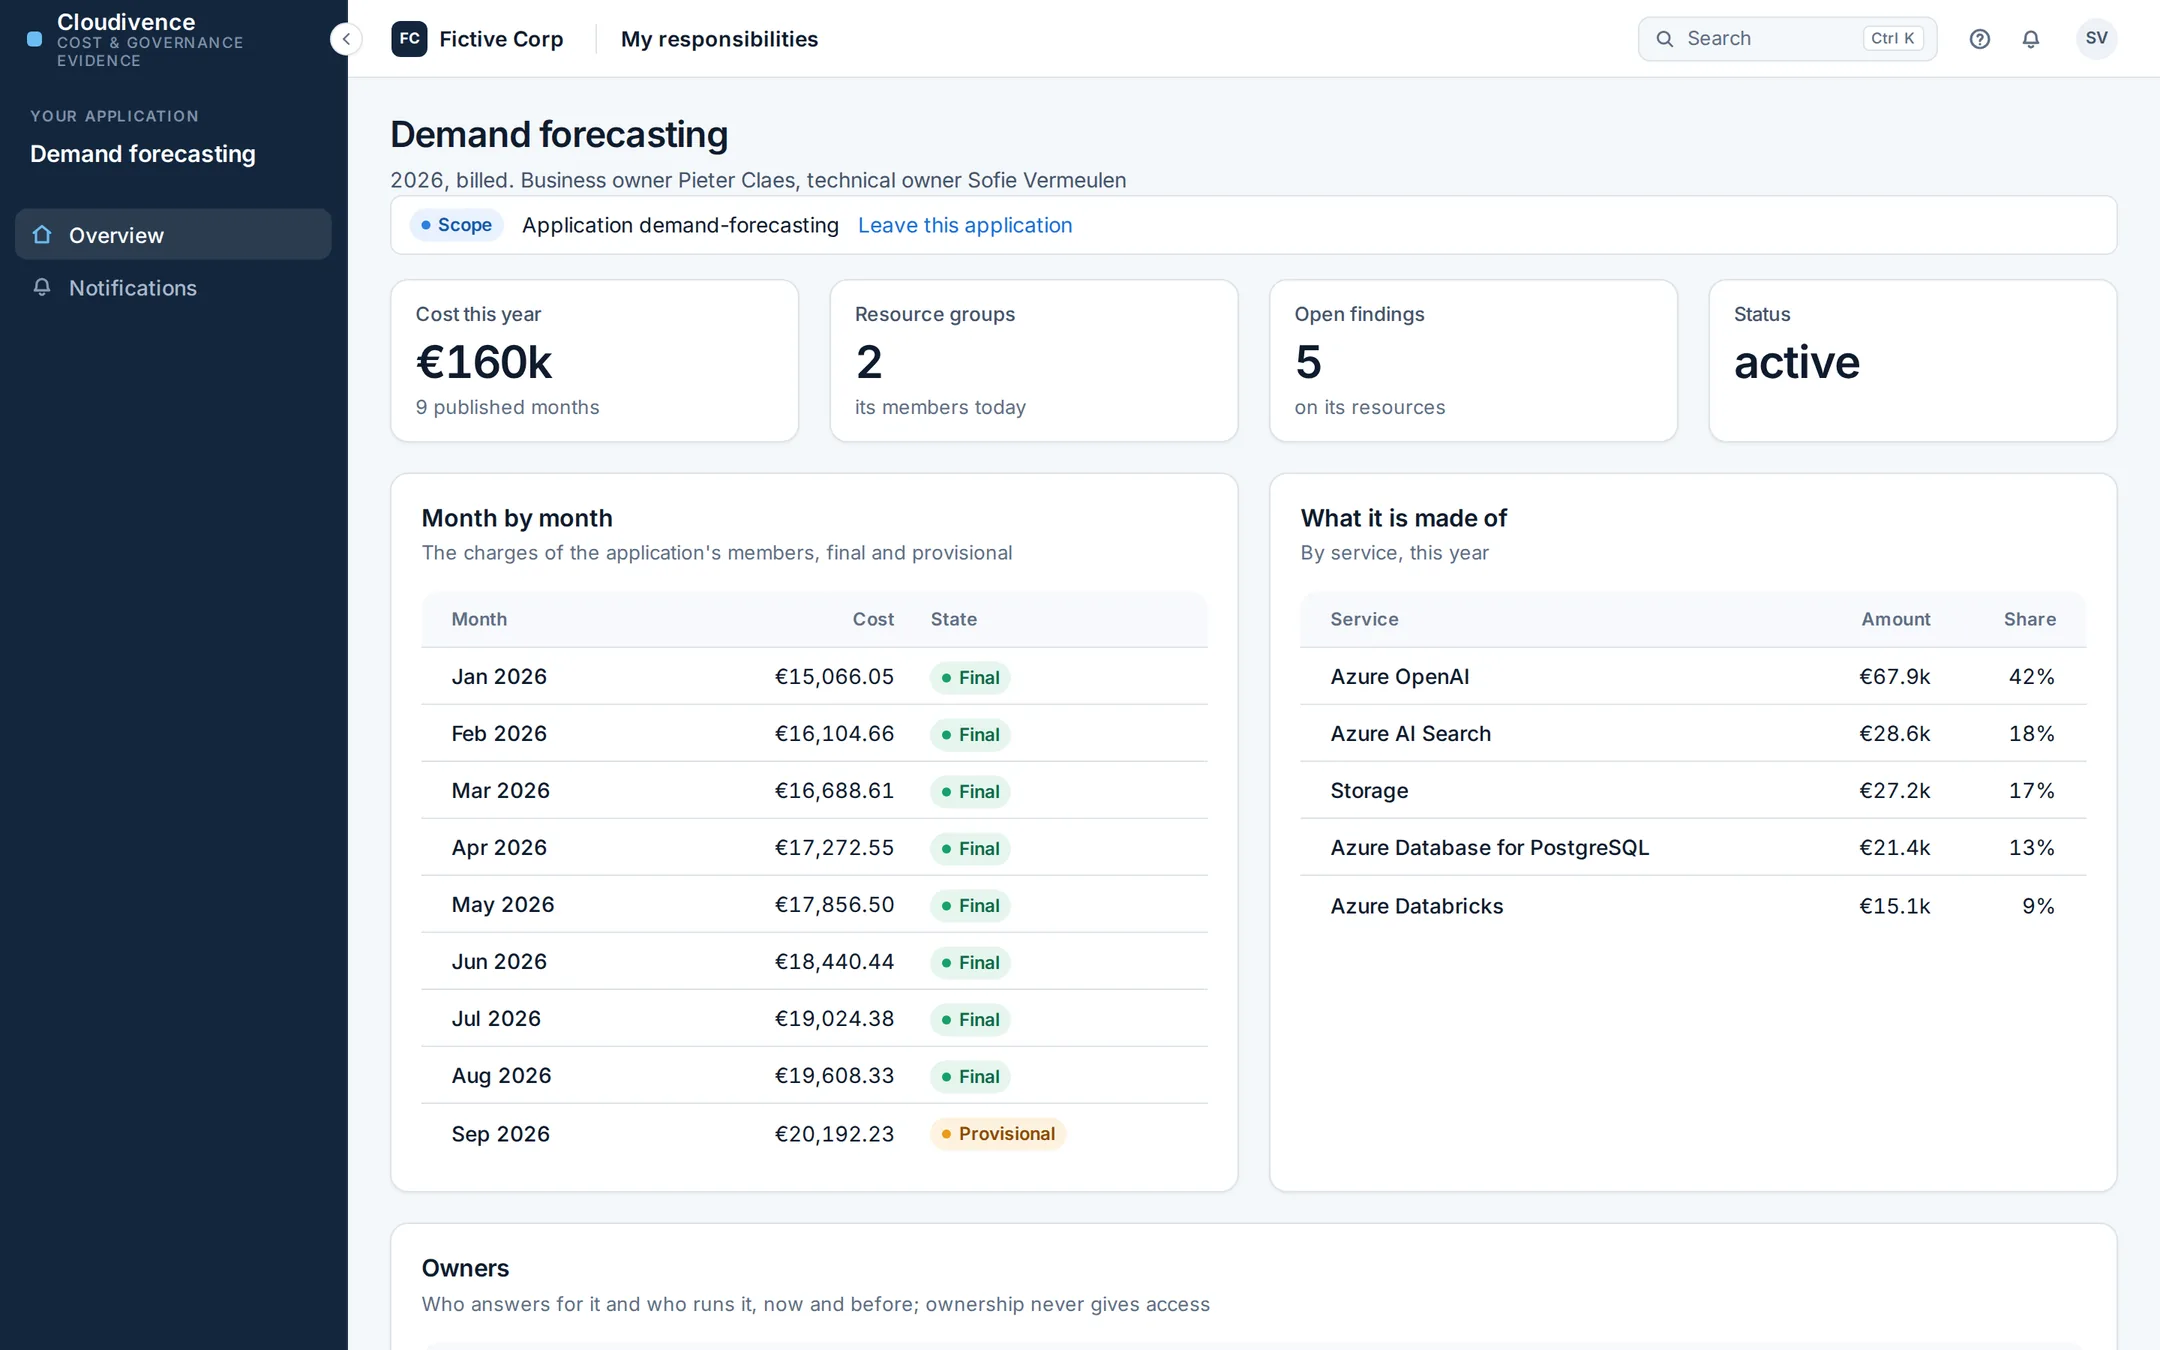Collapse the sidebar with the chevron button
This screenshot has height=1350, width=2160.
click(346, 39)
